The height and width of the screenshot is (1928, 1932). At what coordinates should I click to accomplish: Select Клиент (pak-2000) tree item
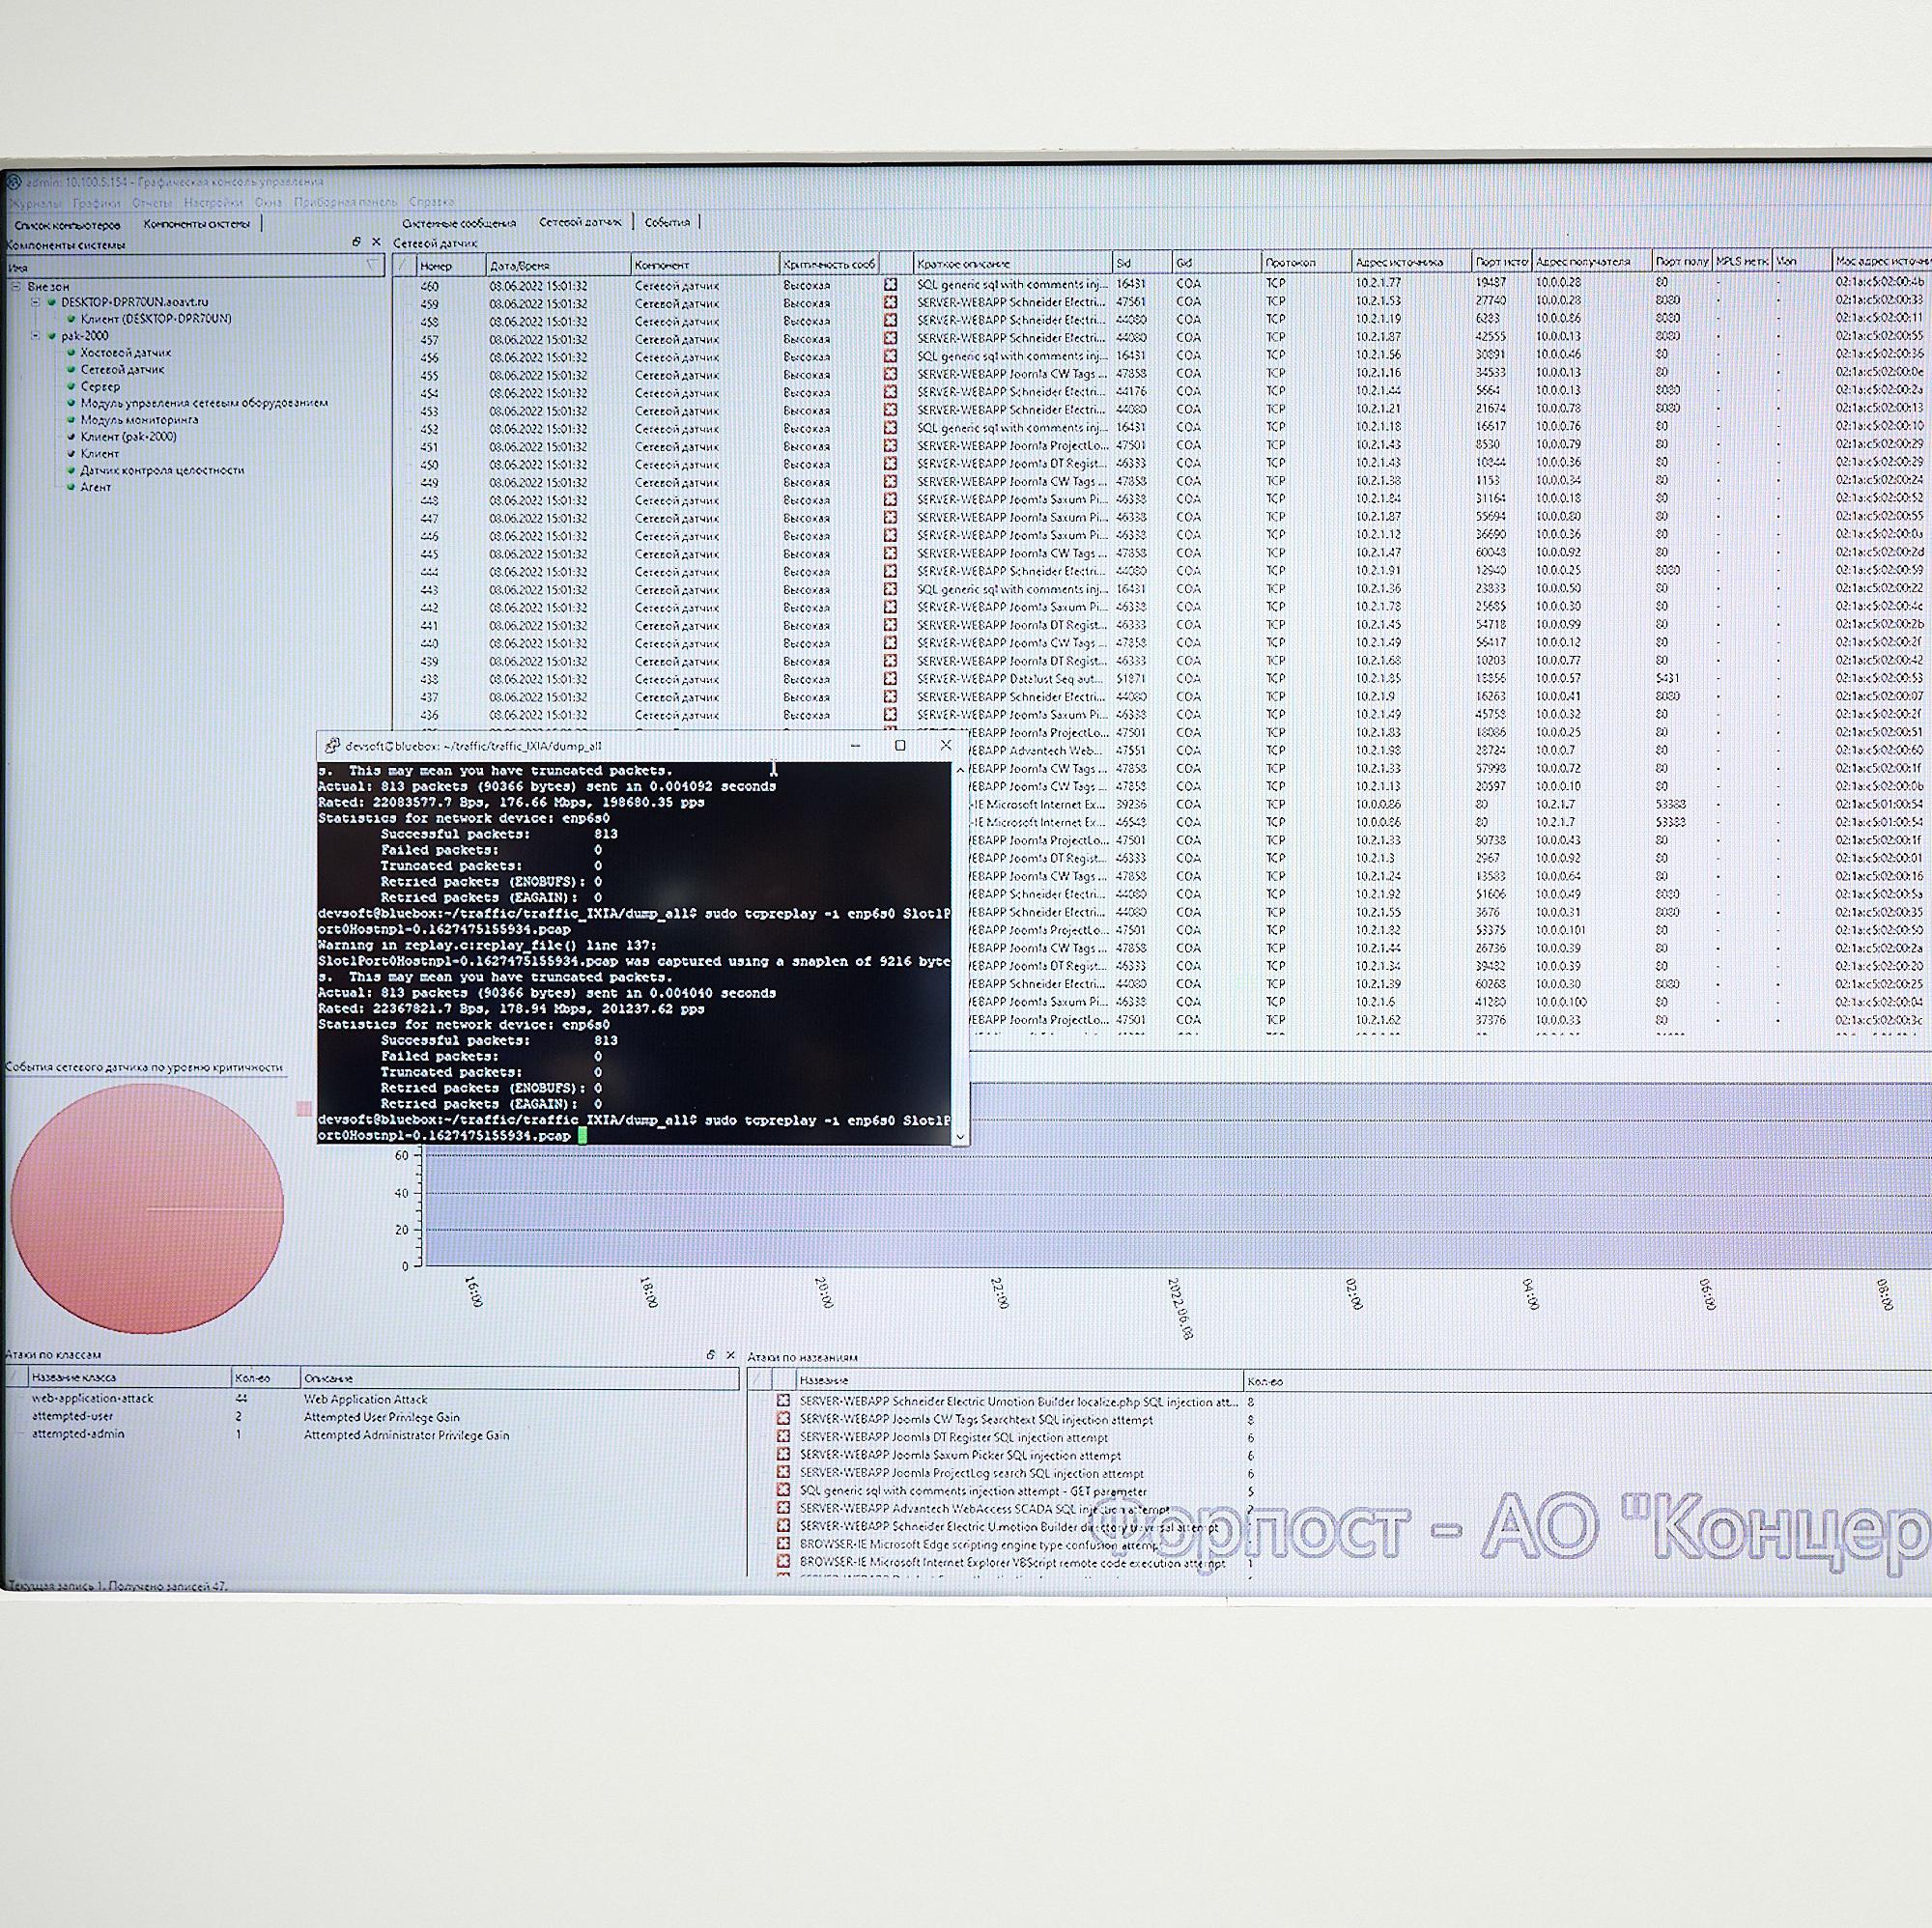point(128,437)
